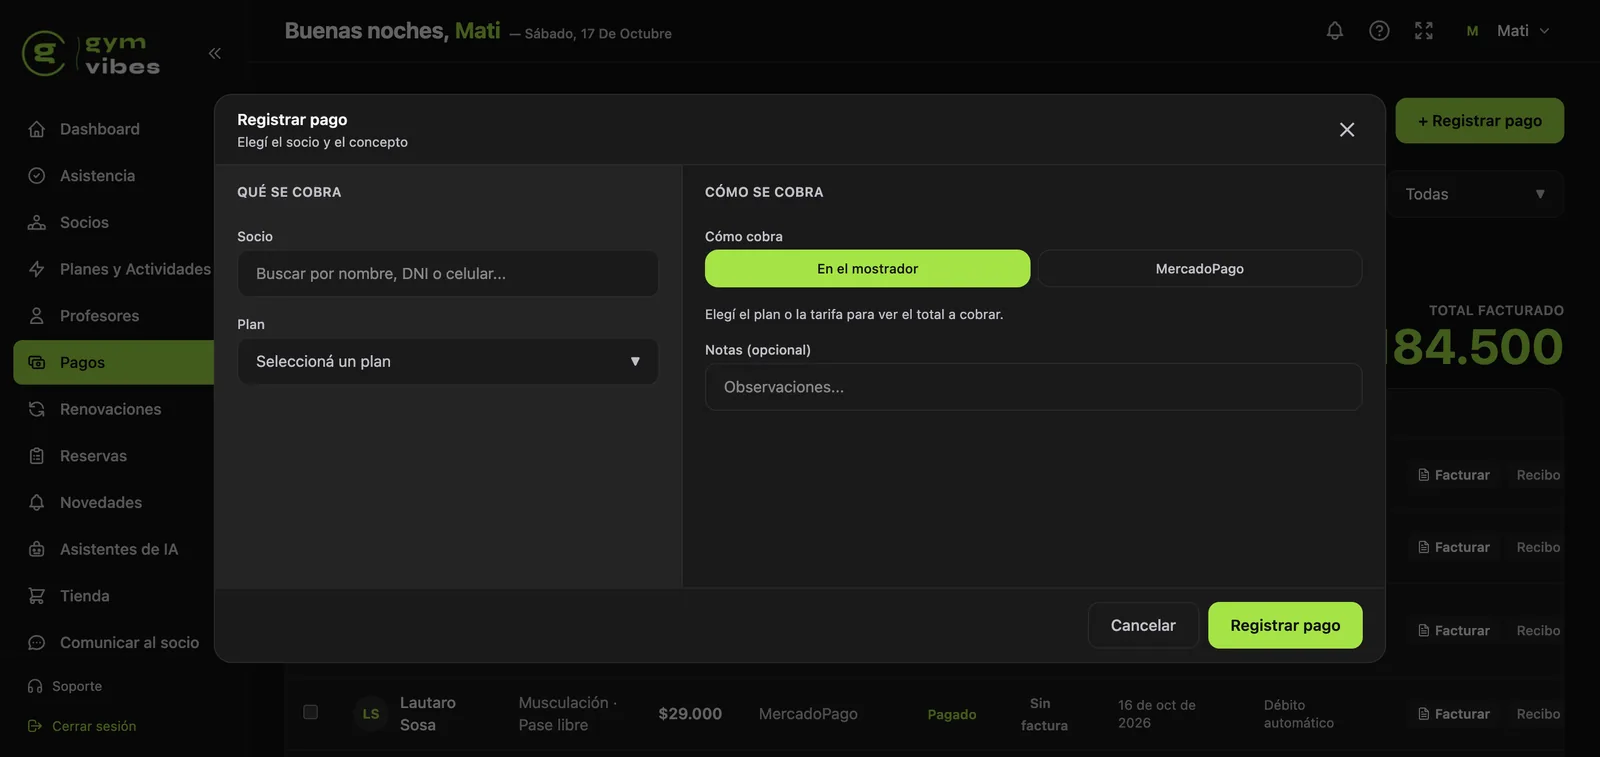
Task: Select the MercadoPago payment option
Action: point(1200,269)
